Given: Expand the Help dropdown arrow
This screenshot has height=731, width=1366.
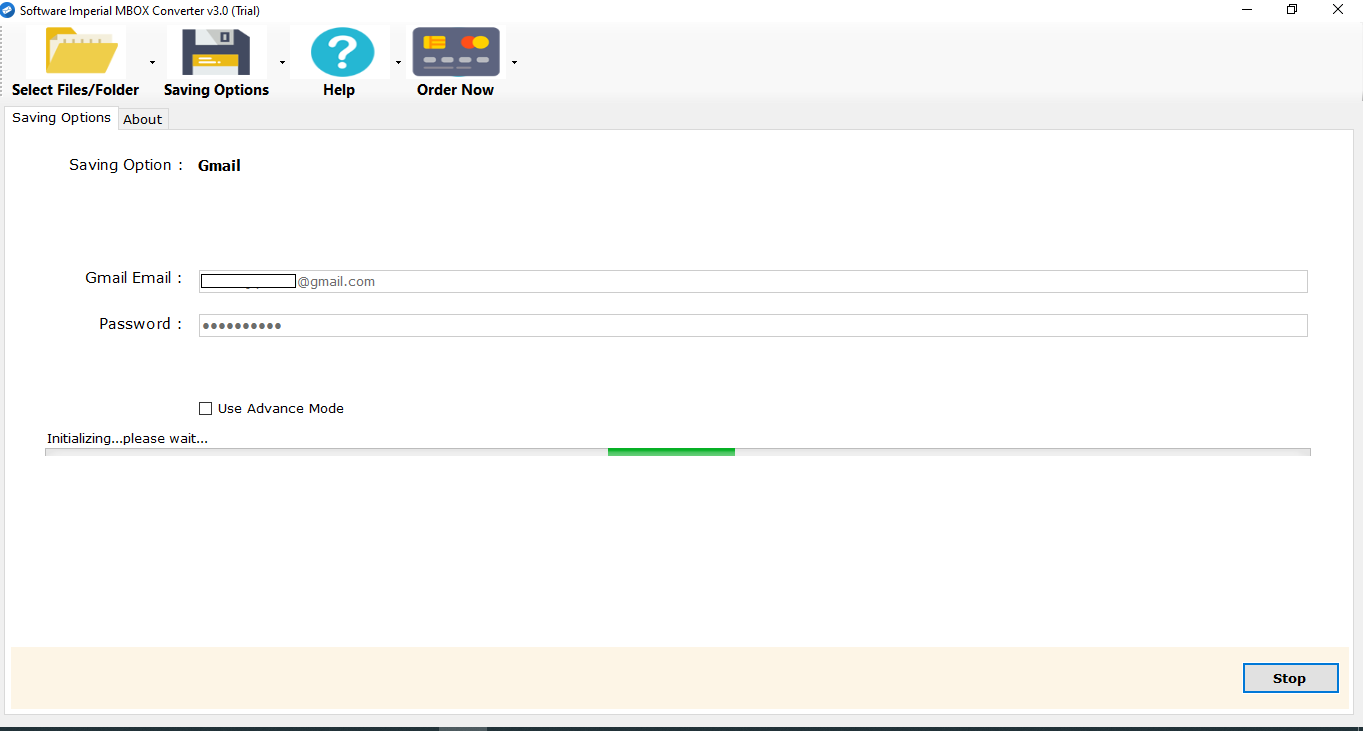Looking at the screenshot, I should (x=398, y=62).
